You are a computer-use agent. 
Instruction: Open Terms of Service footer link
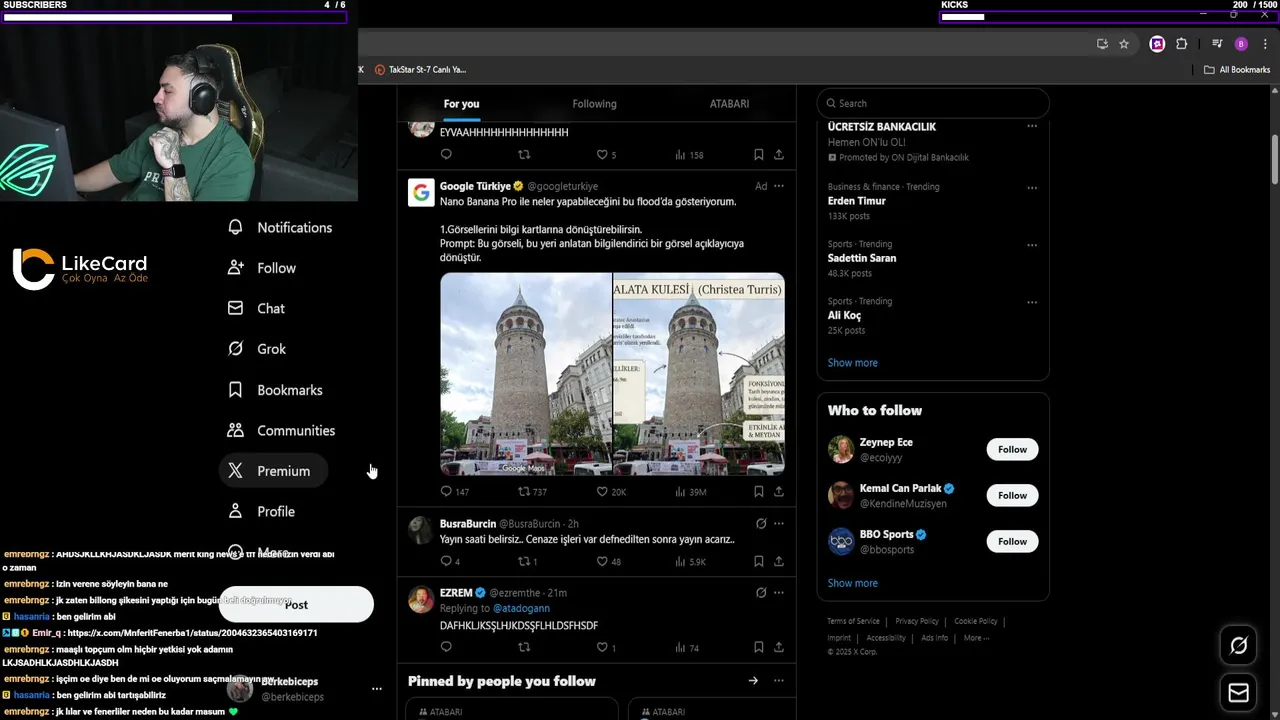tap(853, 621)
